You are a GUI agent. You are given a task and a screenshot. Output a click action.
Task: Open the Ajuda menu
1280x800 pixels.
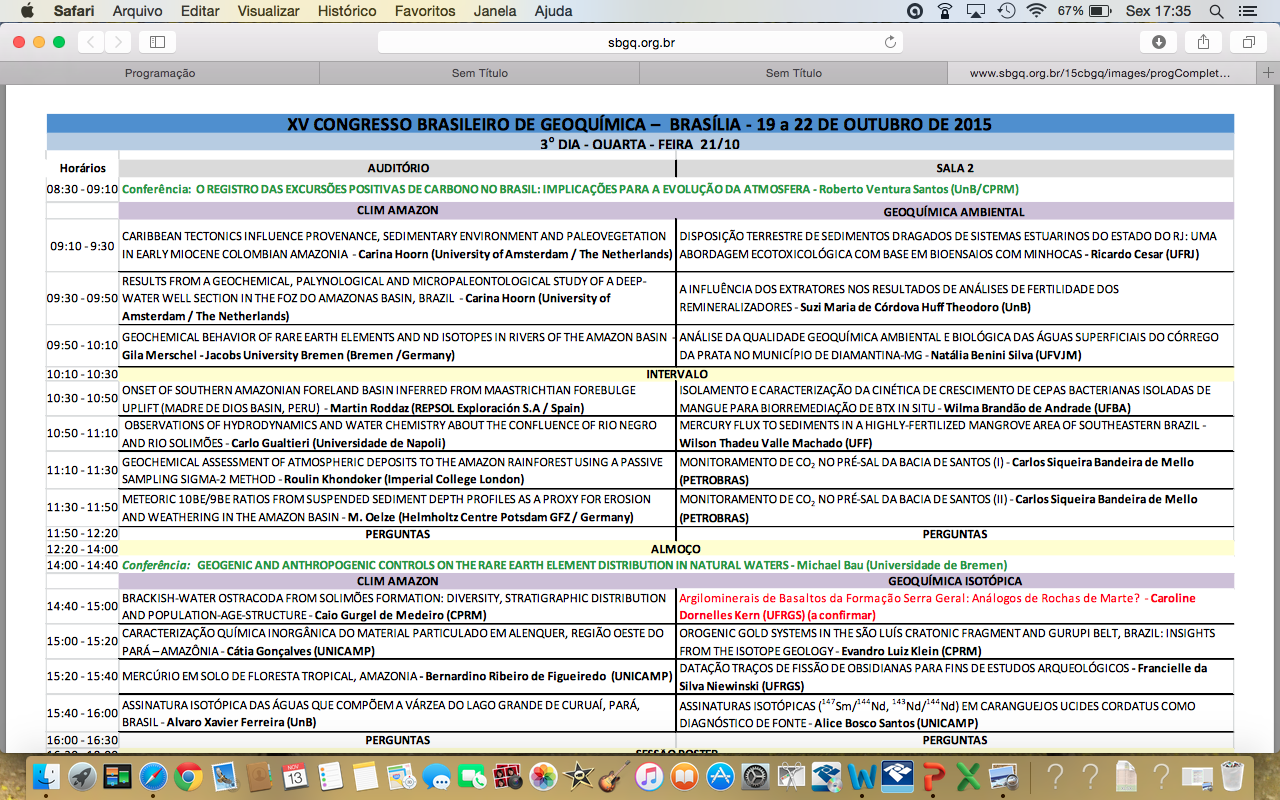click(x=554, y=11)
